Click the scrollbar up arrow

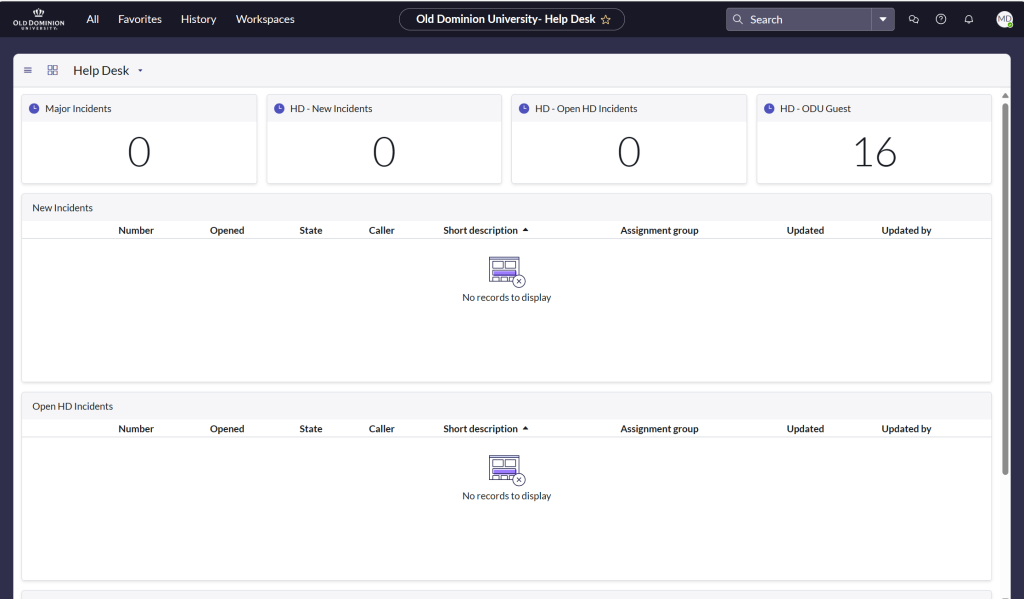pyautogui.click(x=1005, y=95)
